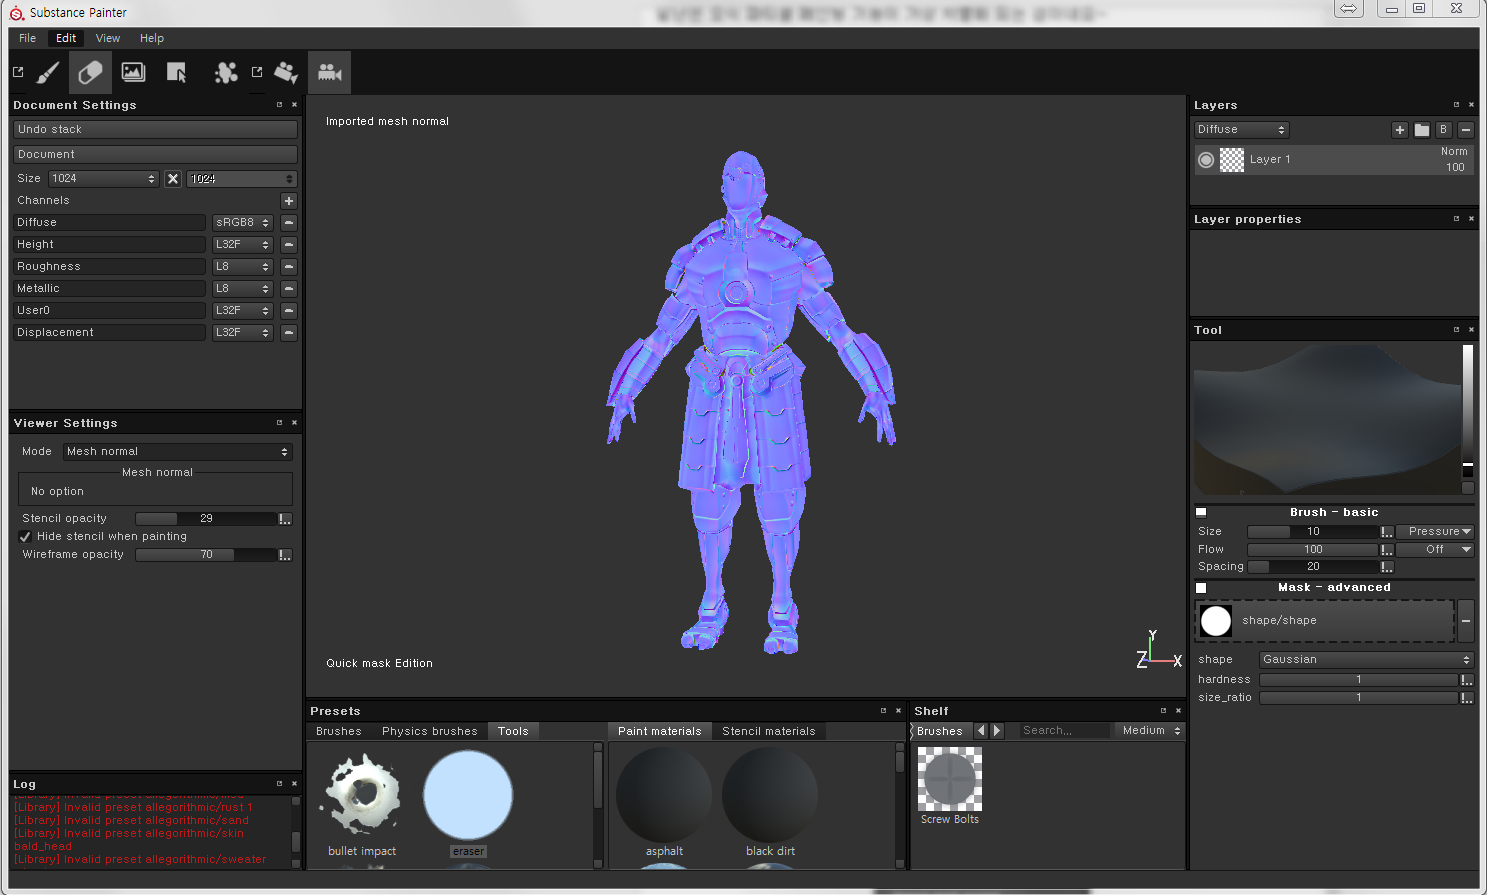Viewport: 1487px width, 895px height.
Task: Open the mask shape Gaussian dropdown
Action: point(1366,660)
